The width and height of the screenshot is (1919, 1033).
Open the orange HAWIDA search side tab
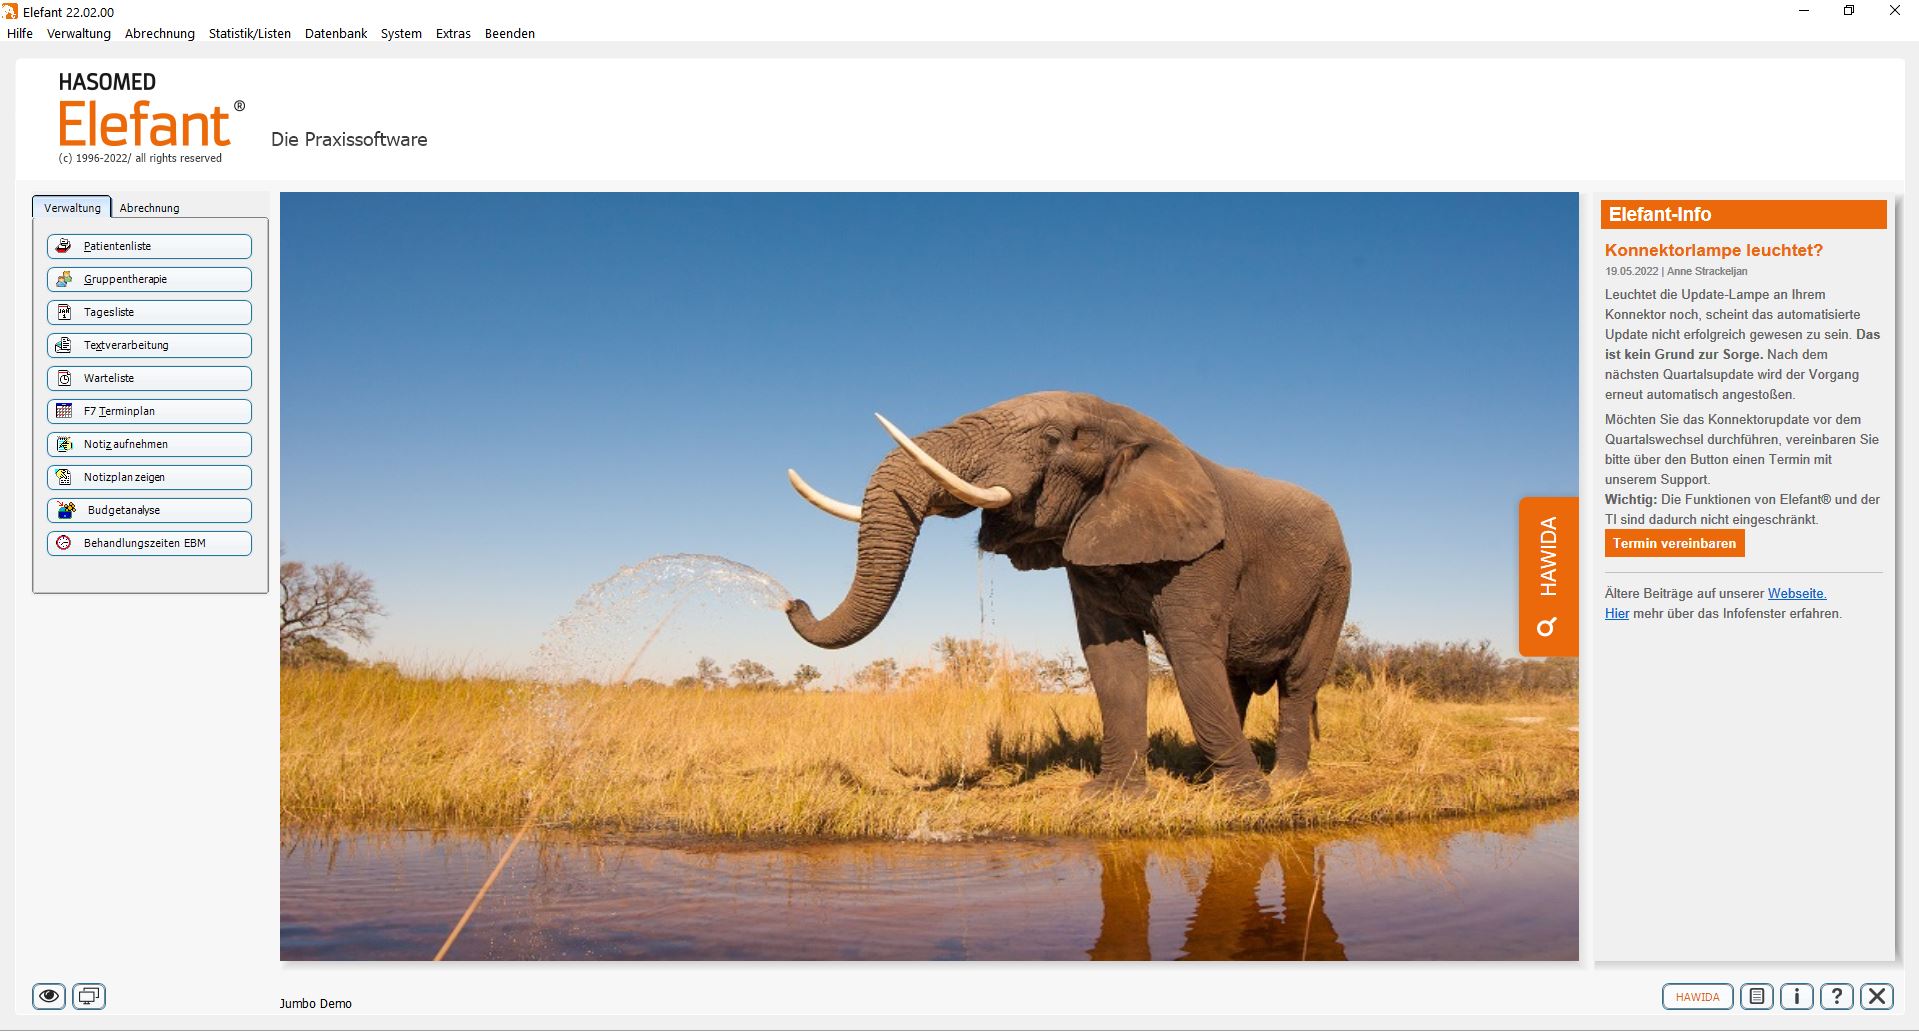1548,576
